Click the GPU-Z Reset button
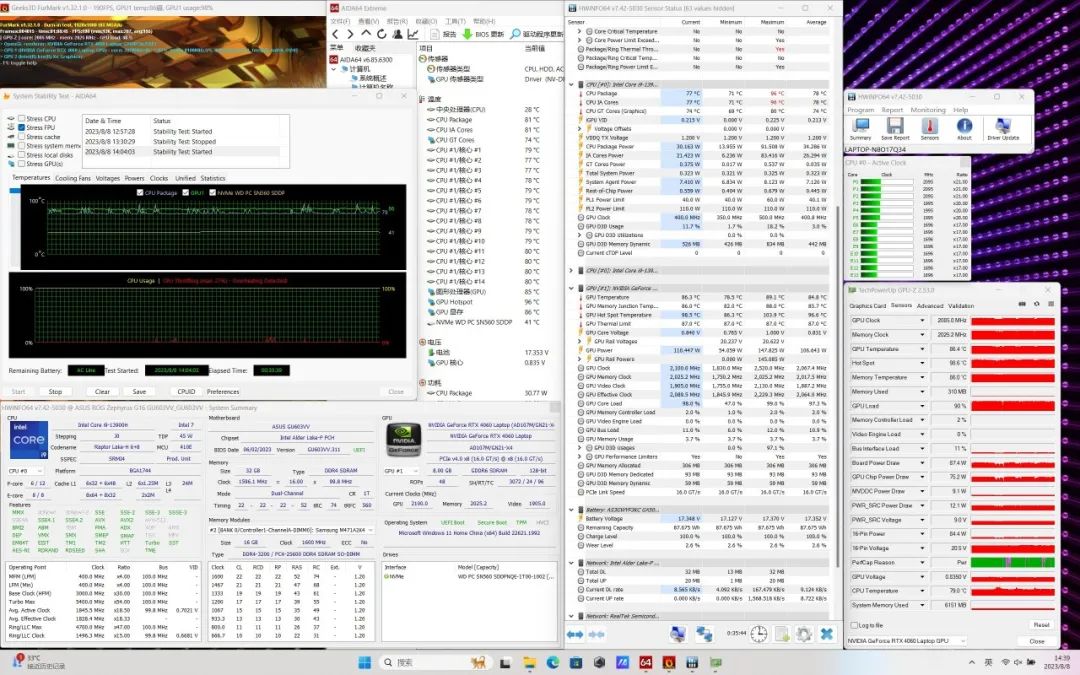 [1040, 625]
